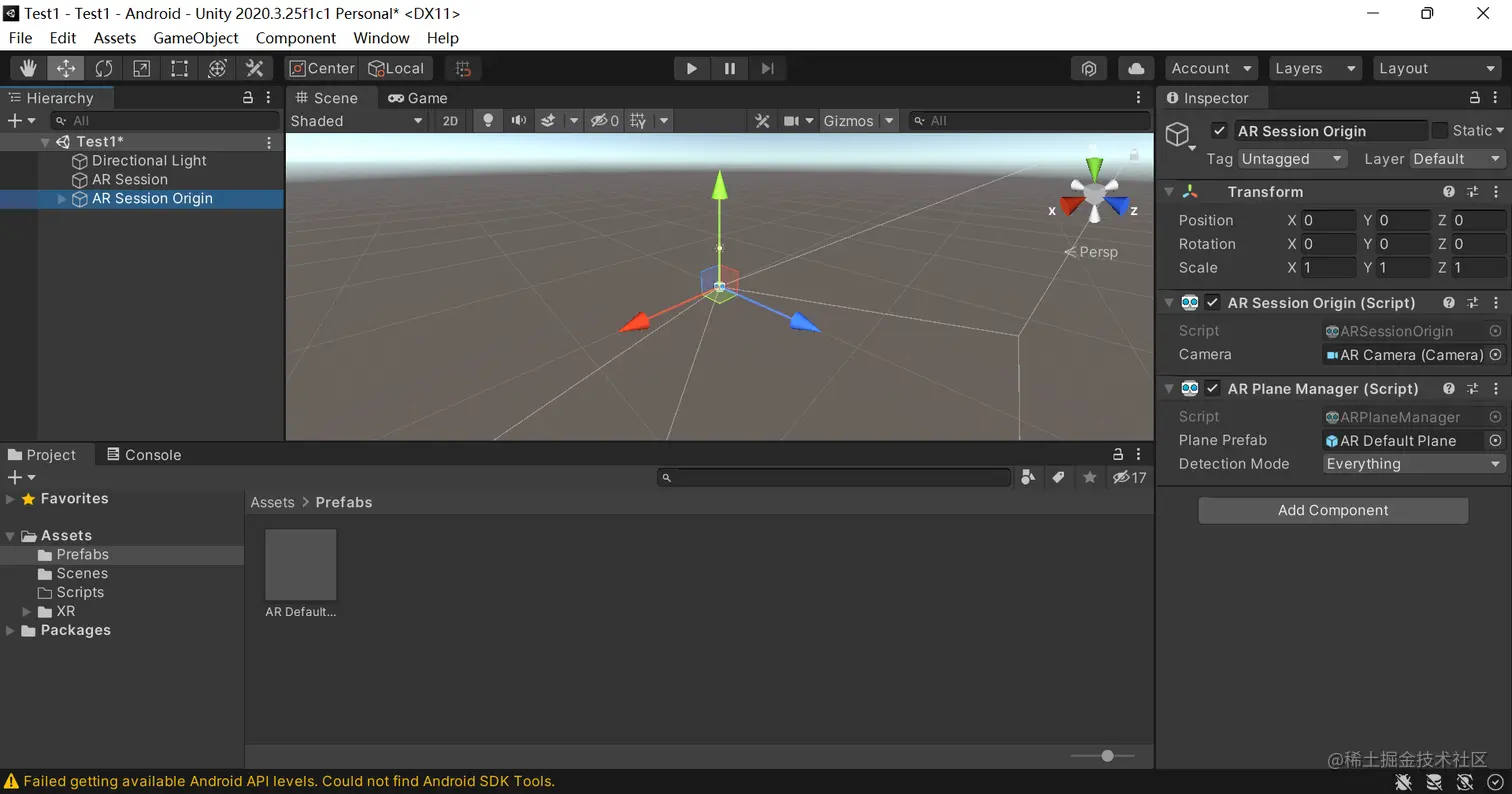Select the Transform tool

click(x=217, y=68)
